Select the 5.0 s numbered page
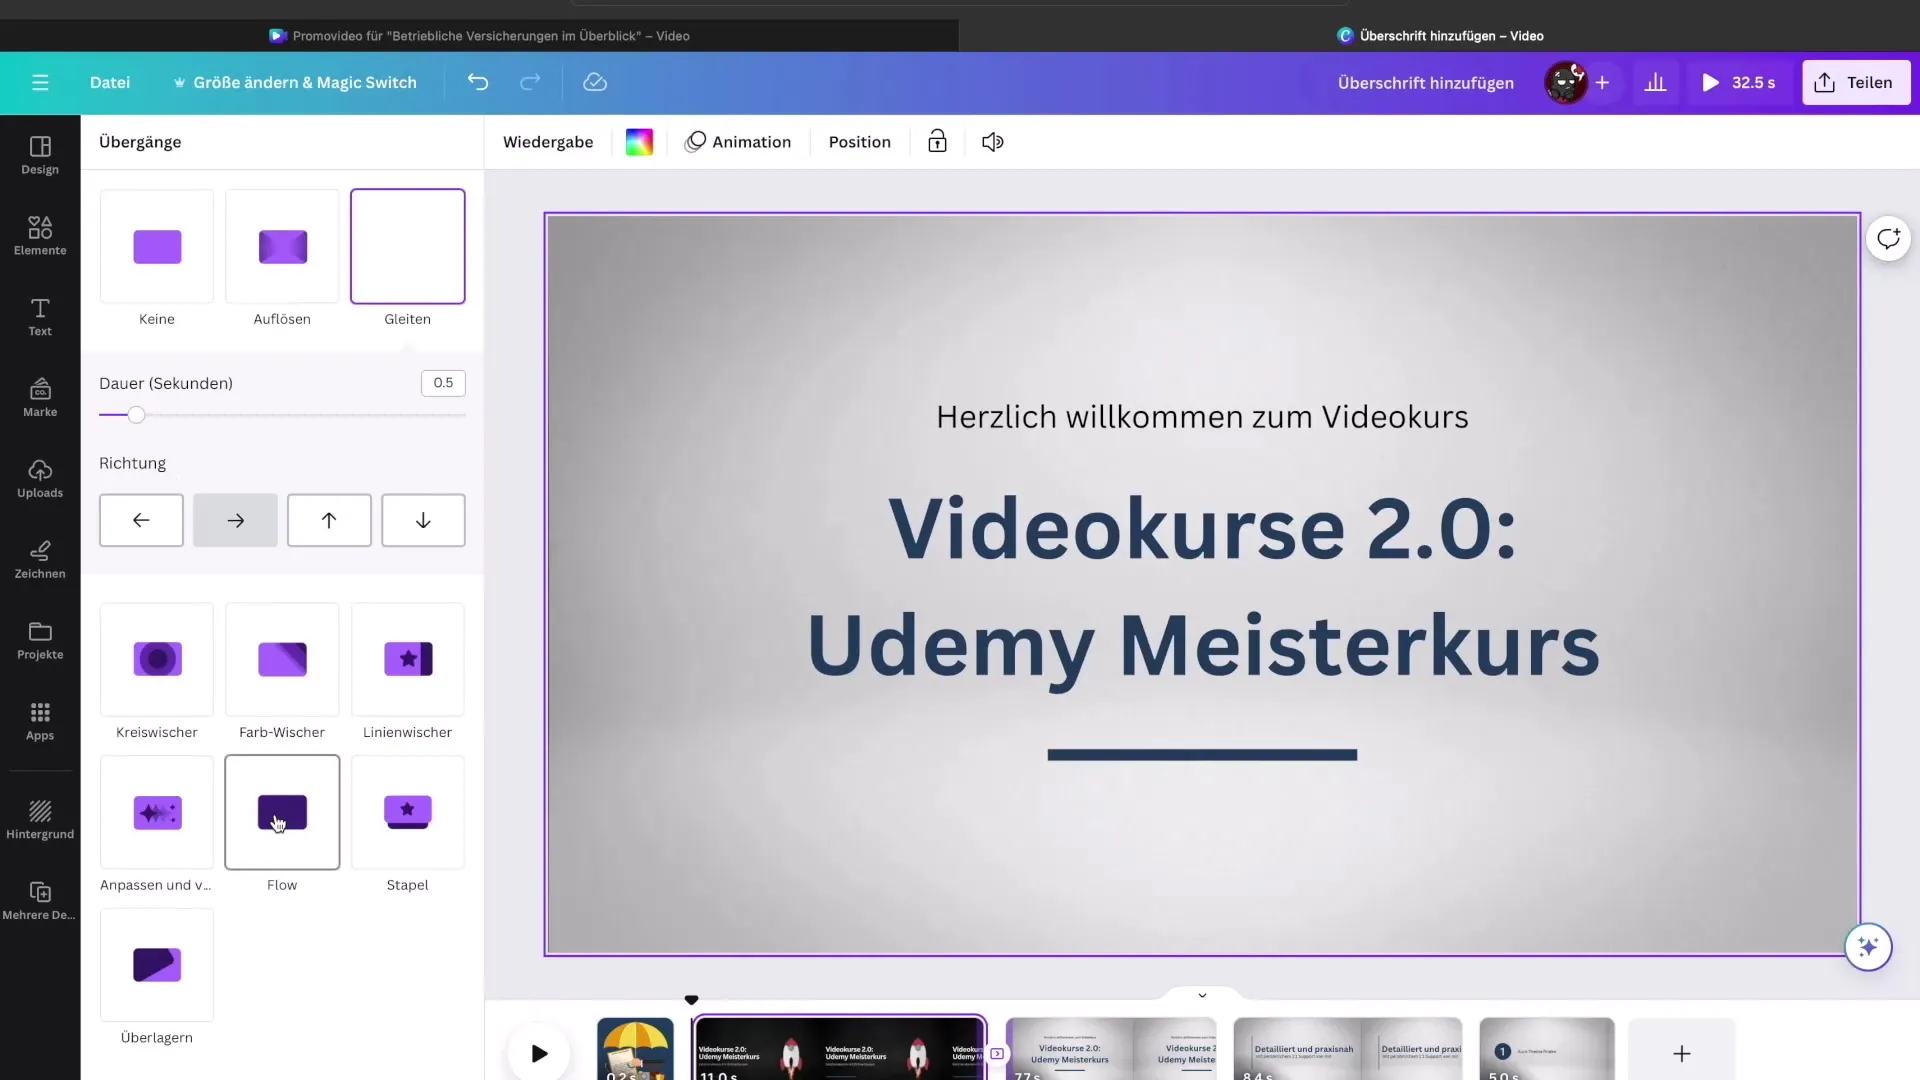 pyautogui.click(x=1547, y=1049)
